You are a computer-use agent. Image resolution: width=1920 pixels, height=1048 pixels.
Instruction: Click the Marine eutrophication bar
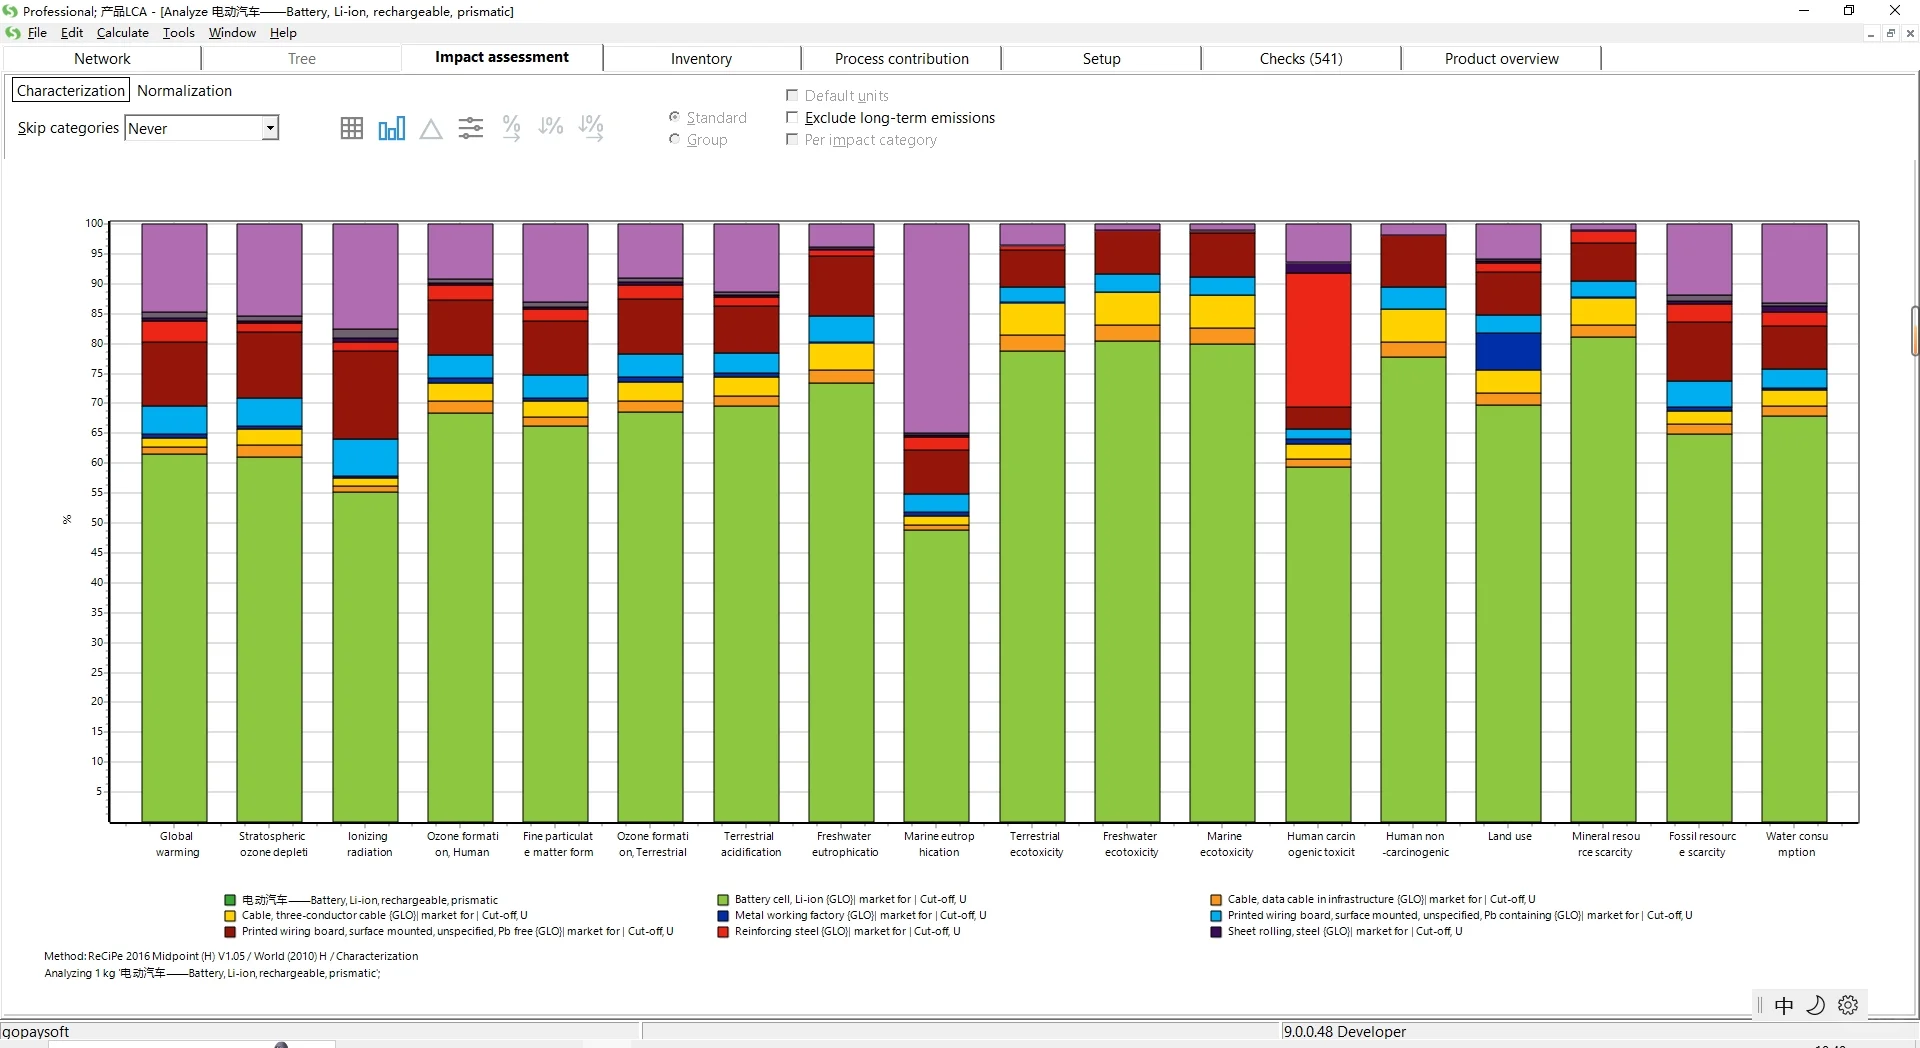click(x=936, y=522)
